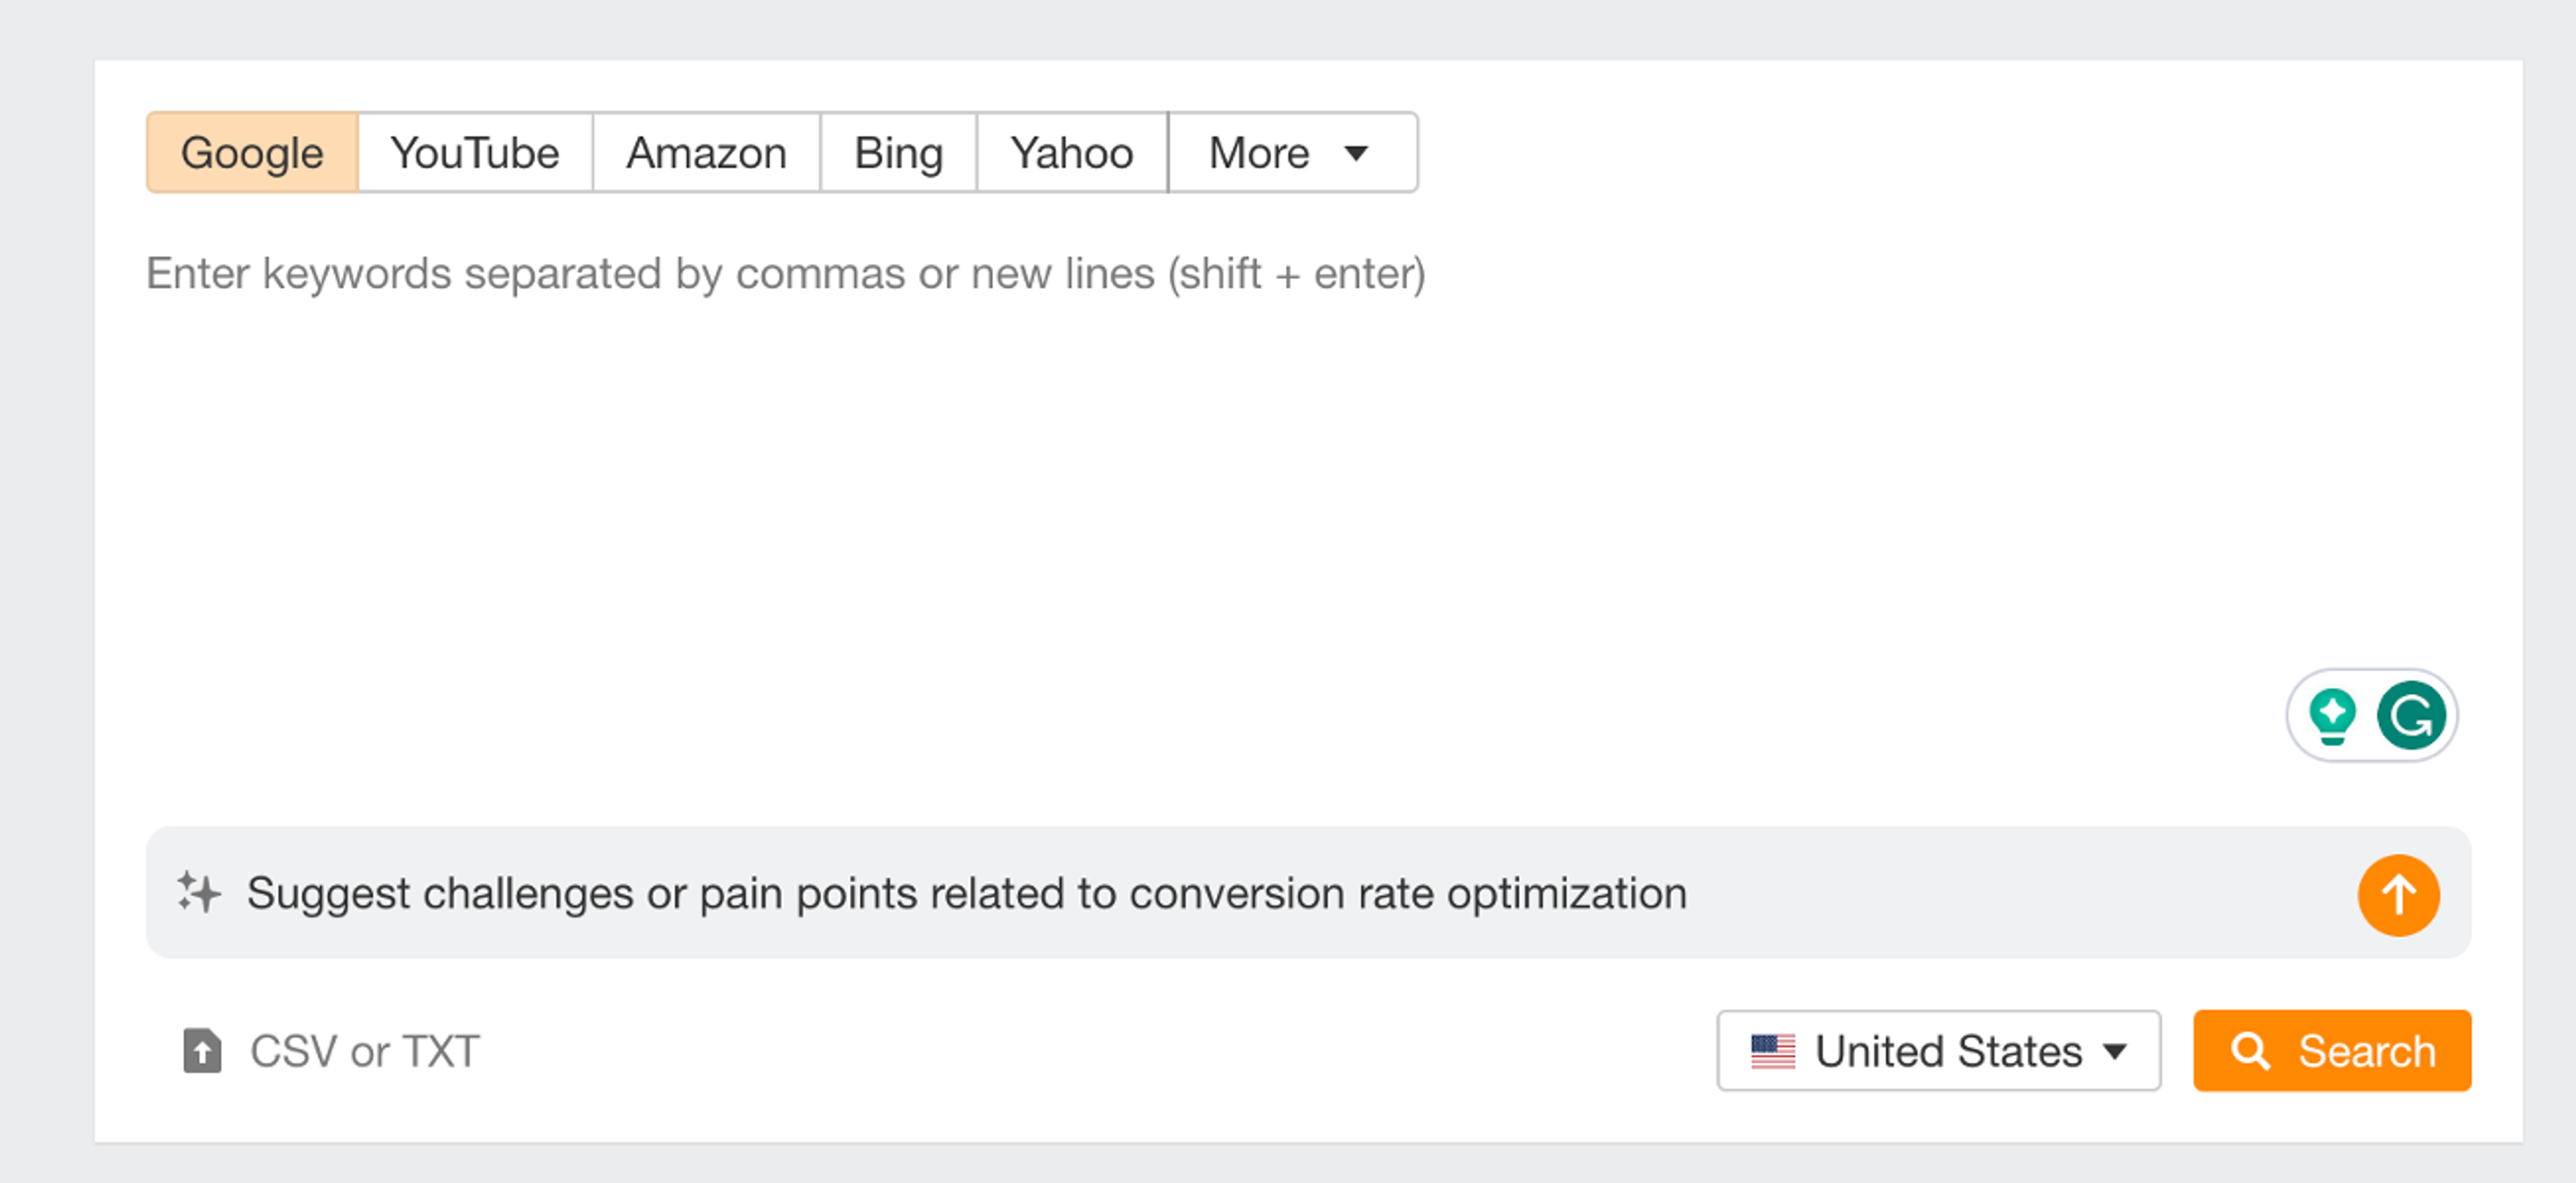Viewport: 2576px width, 1183px height.
Task: Click the More dropdown arrow
Action: tap(1356, 153)
